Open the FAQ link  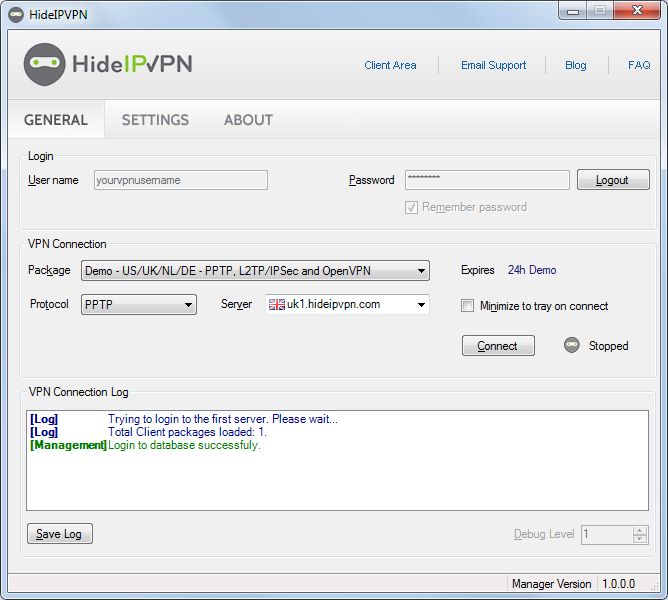(x=639, y=65)
